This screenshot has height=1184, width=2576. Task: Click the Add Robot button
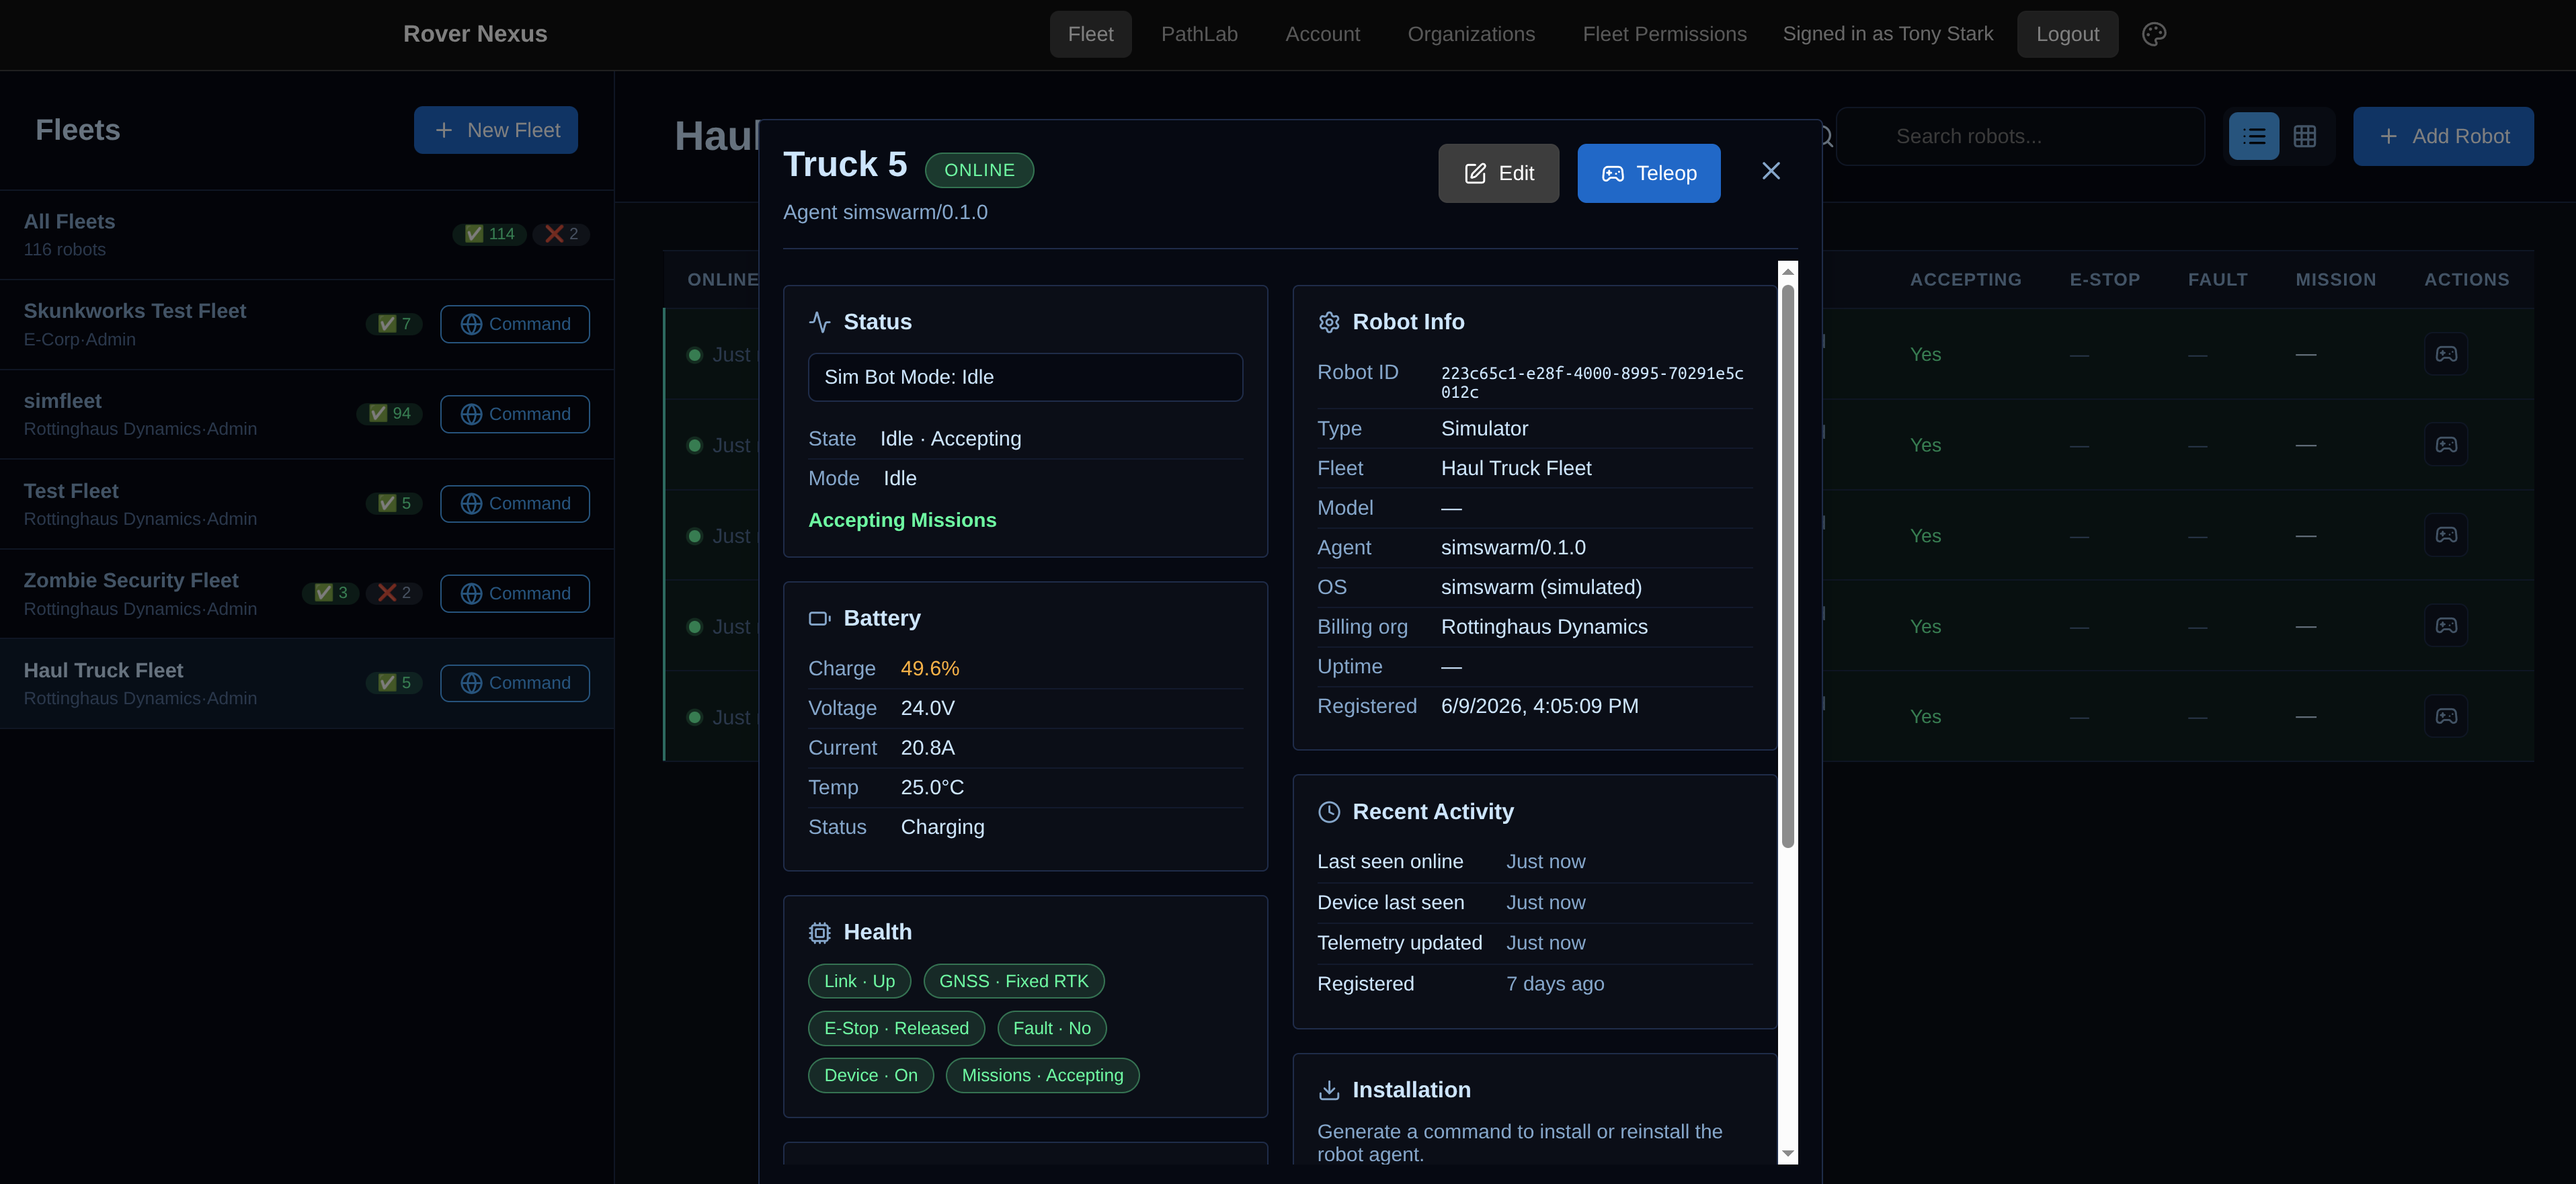click(2443, 136)
